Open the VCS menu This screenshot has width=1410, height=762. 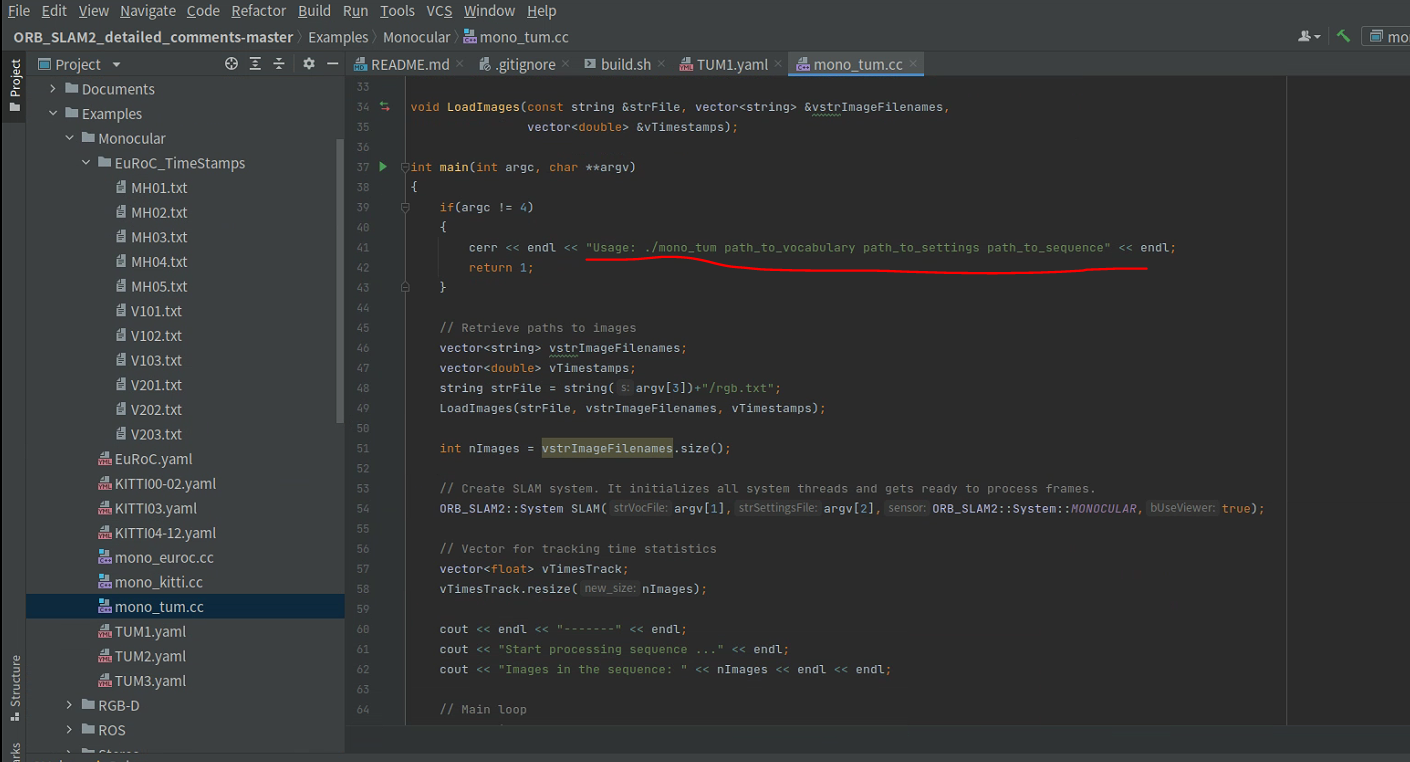click(x=439, y=11)
